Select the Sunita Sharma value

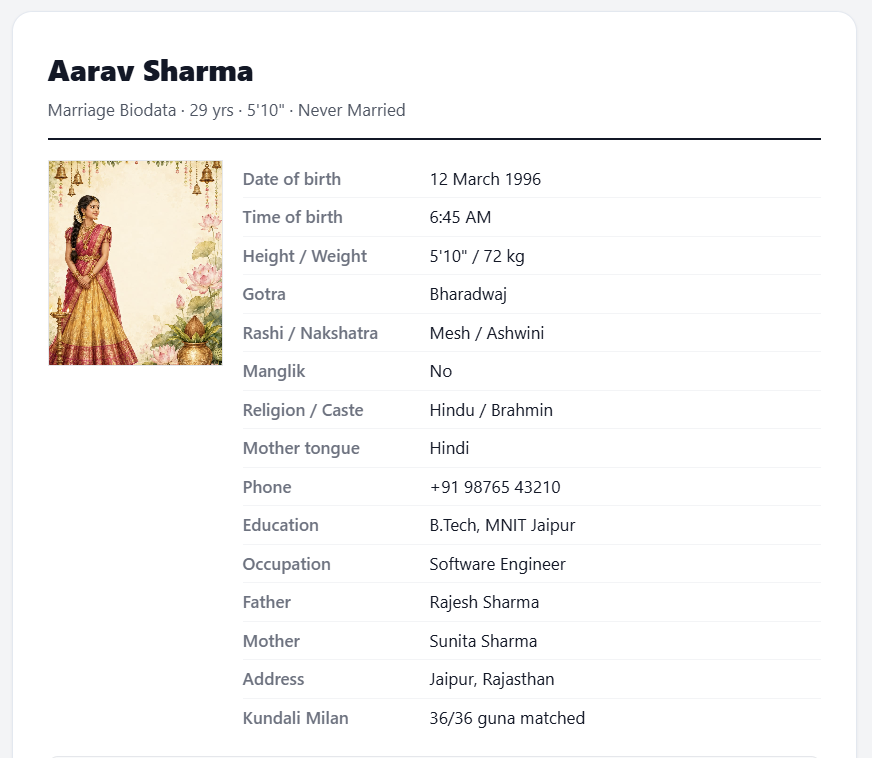point(483,641)
